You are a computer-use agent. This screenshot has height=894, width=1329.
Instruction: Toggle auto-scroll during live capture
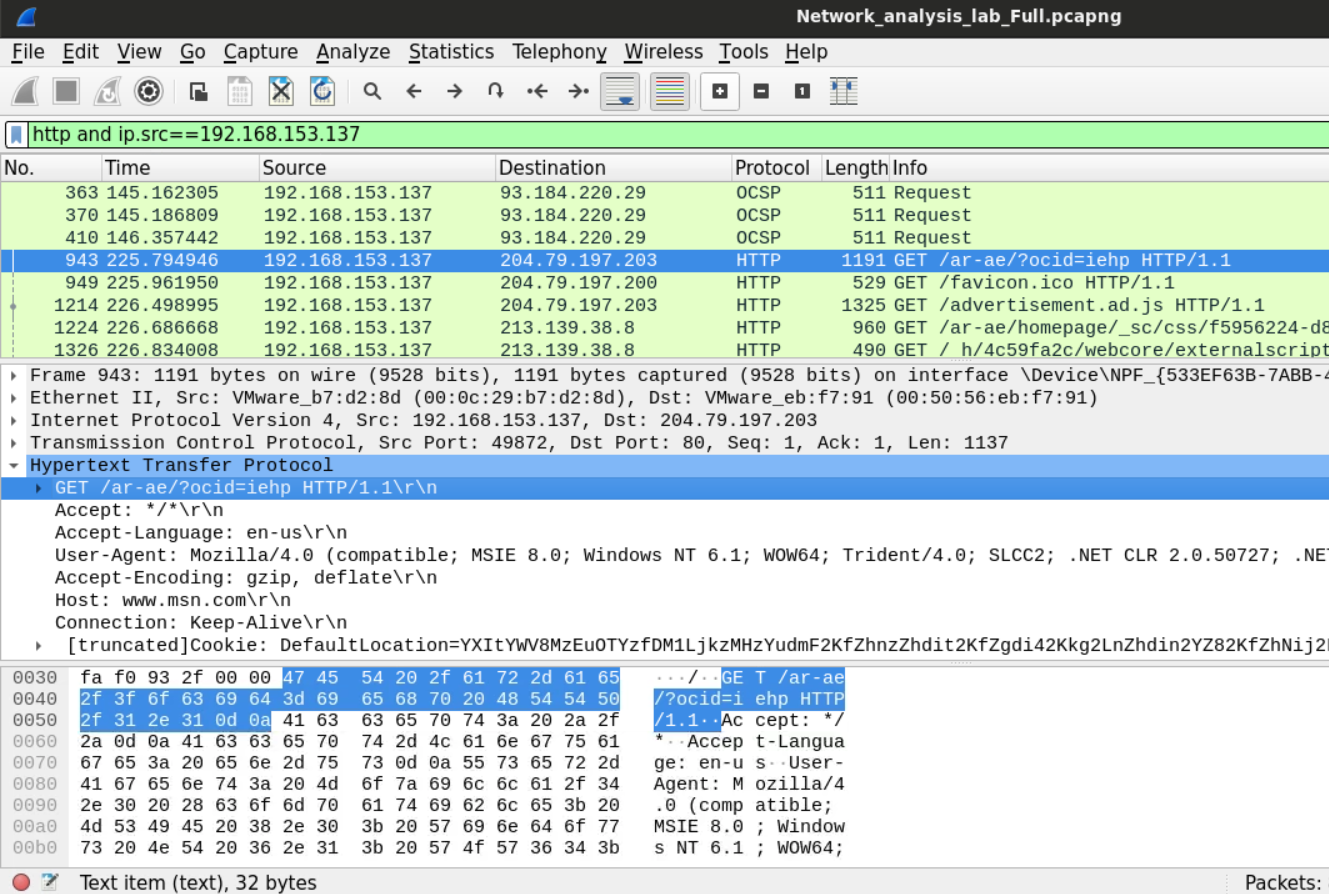[x=620, y=92]
